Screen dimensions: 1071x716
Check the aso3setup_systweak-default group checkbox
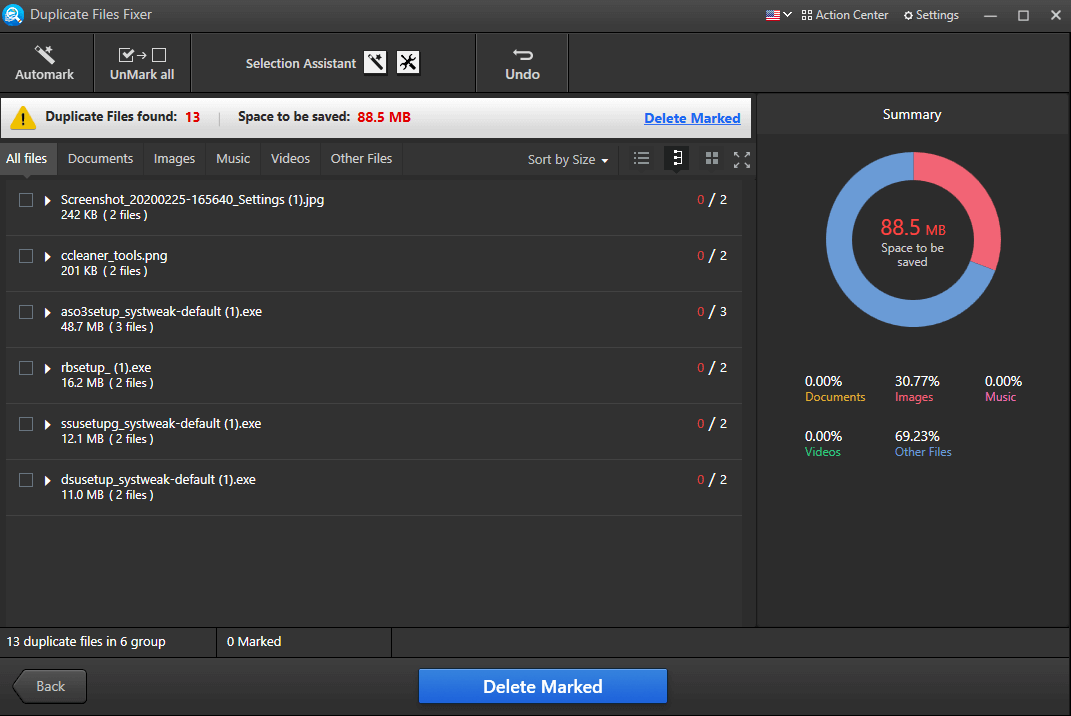[x=26, y=312]
